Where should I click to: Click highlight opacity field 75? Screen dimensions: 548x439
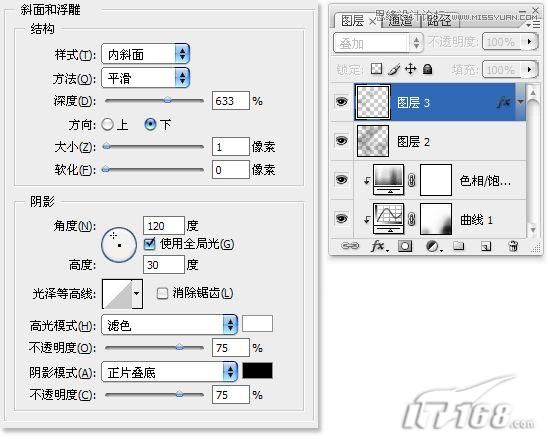pos(231,347)
